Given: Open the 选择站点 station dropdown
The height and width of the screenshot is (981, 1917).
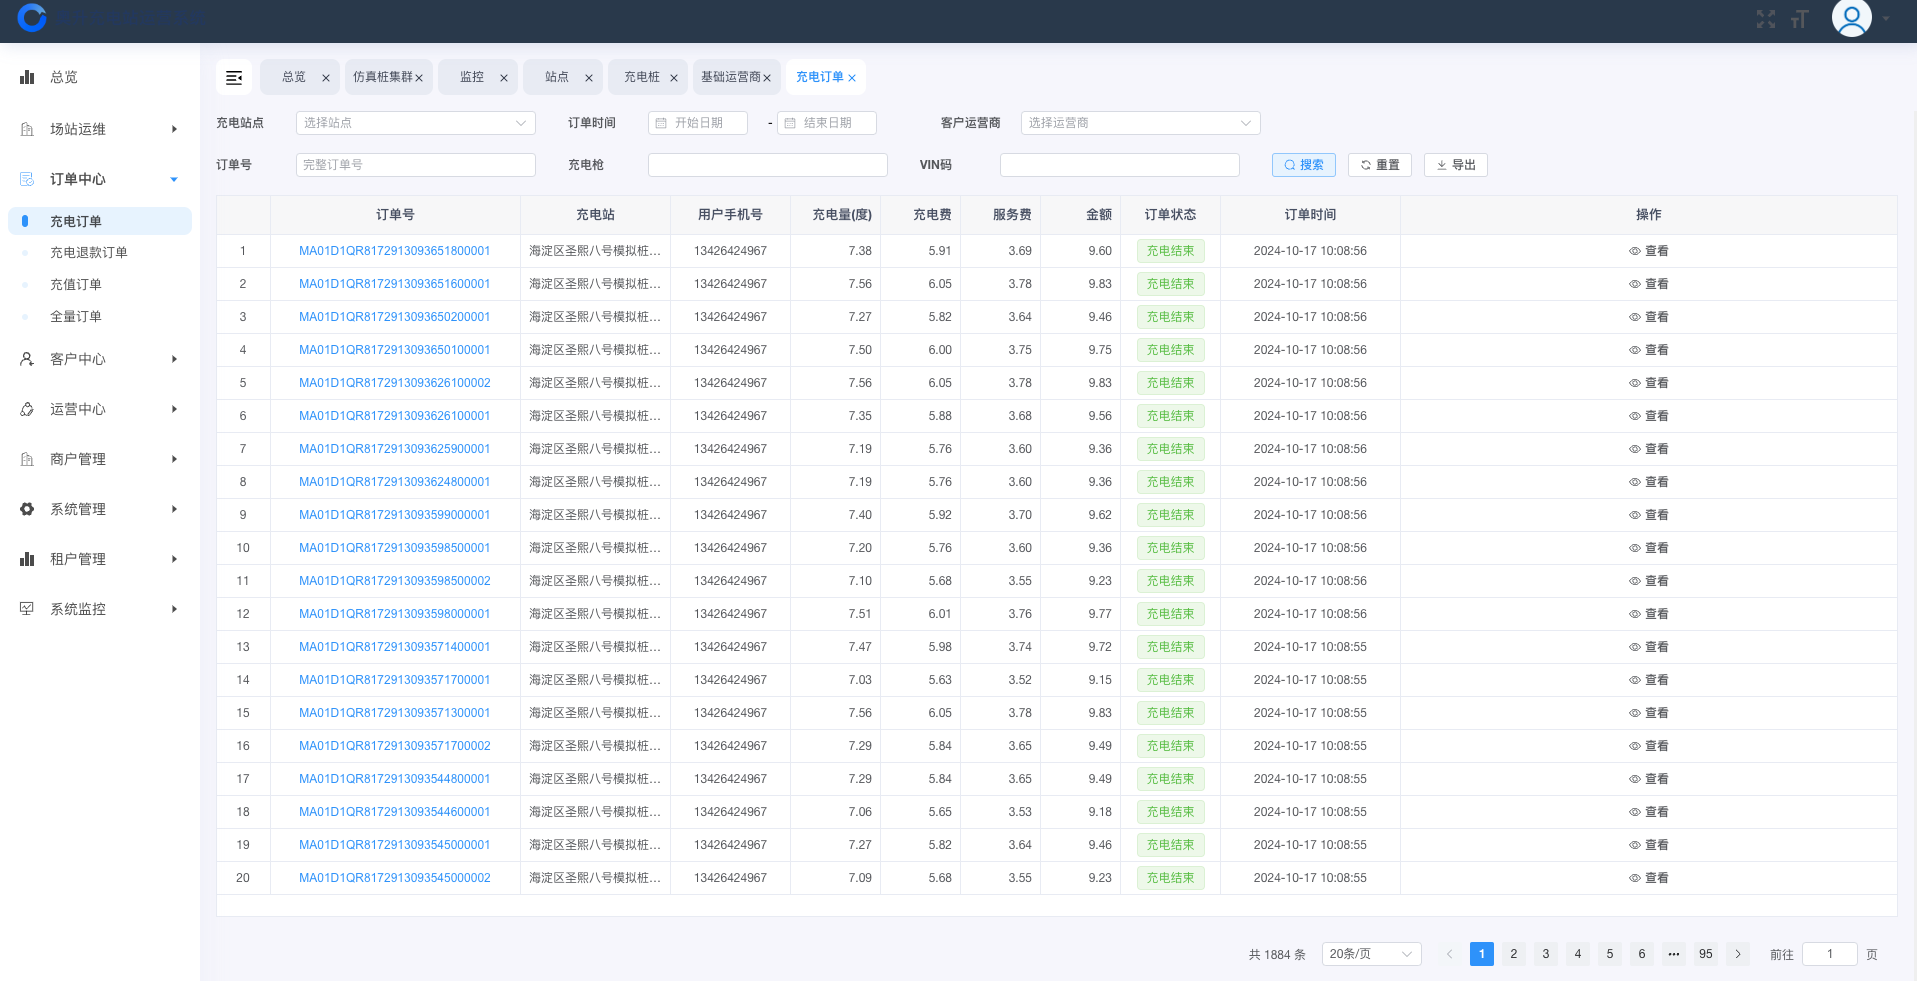Looking at the screenshot, I should tap(415, 123).
